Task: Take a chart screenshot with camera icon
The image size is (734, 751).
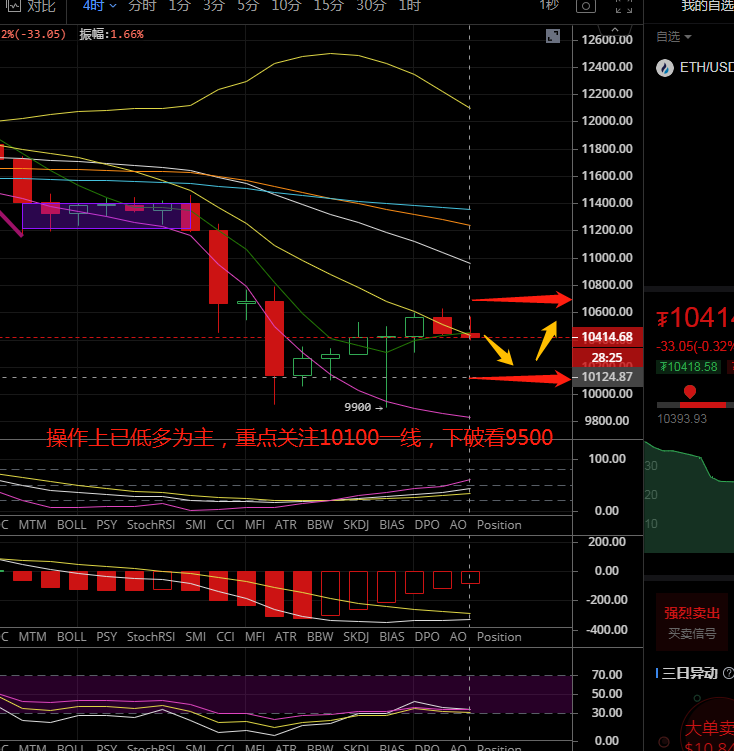Action: point(586,6)
